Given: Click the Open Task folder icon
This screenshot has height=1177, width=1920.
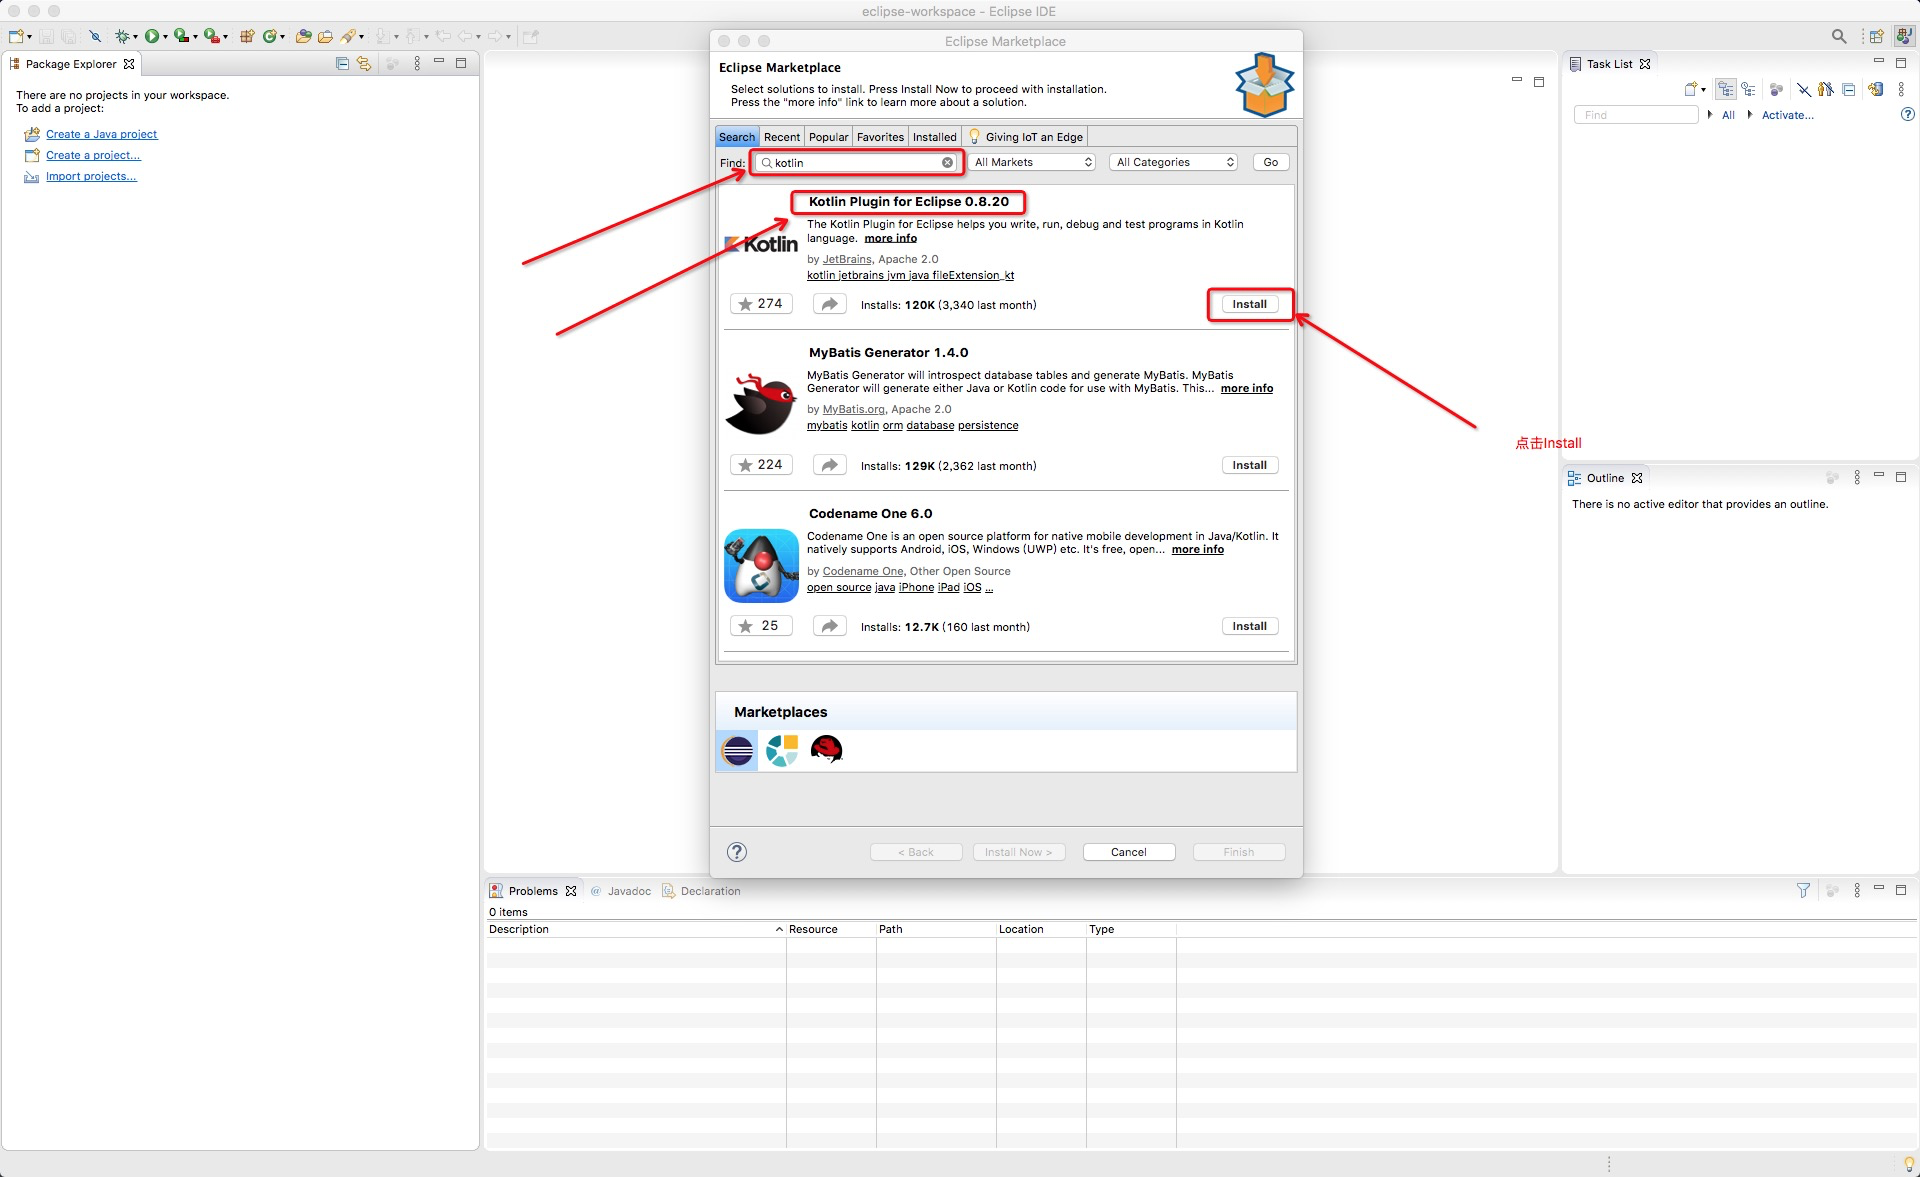Looking at the screenshot, I should (326, 36).
